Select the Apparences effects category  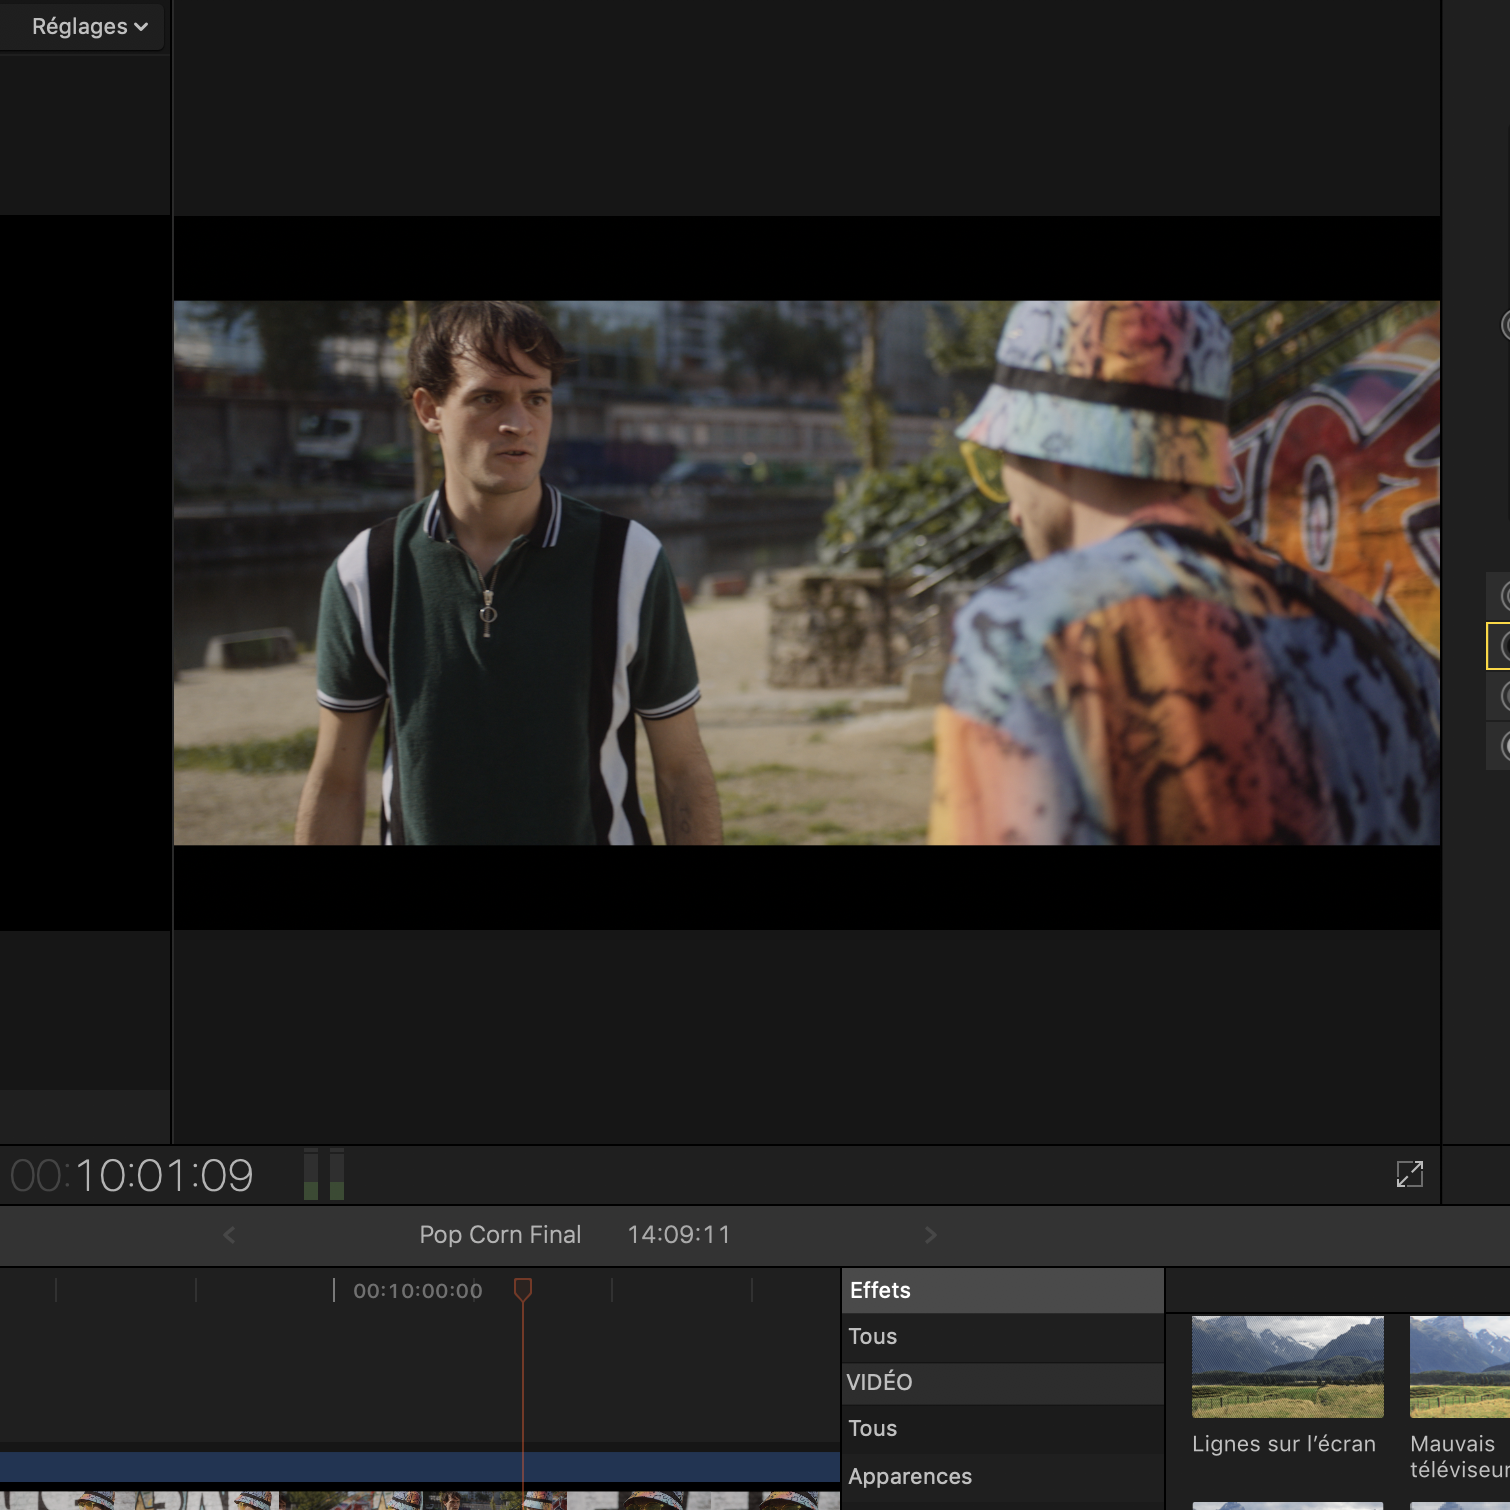(x=910, y=1477)
